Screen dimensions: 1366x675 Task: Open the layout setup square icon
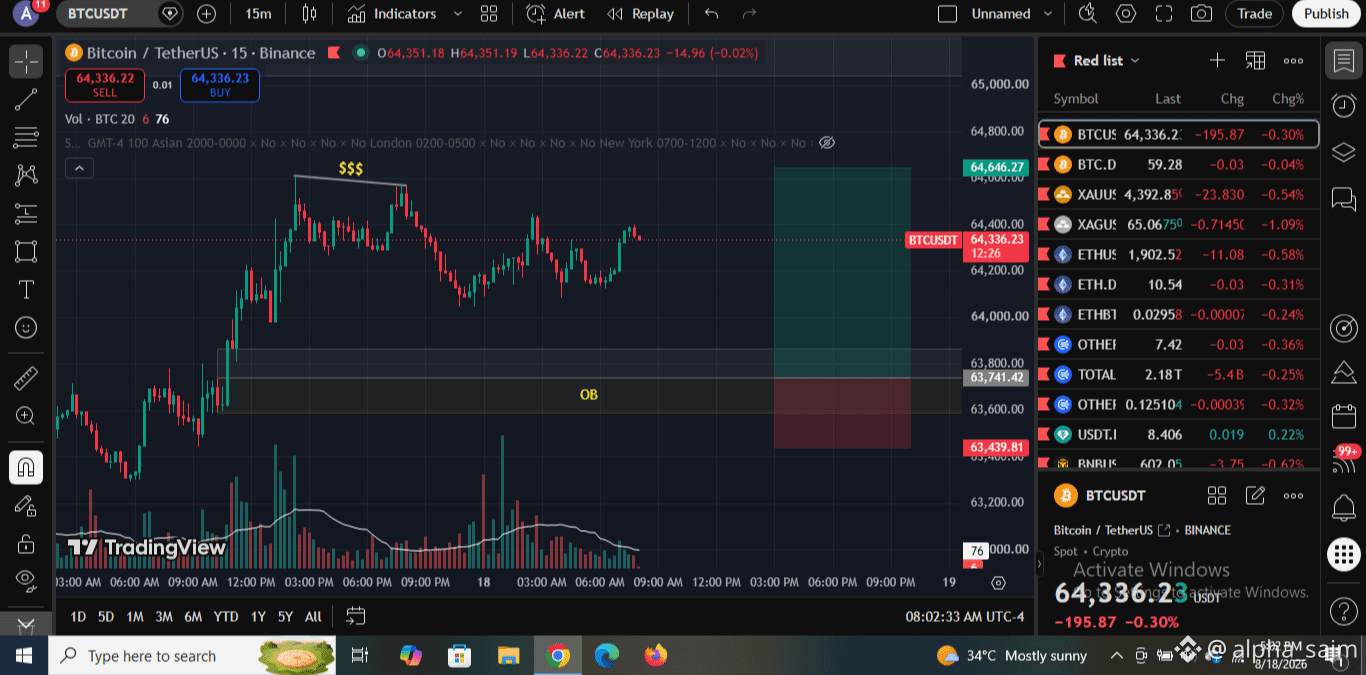pos(947,14)
